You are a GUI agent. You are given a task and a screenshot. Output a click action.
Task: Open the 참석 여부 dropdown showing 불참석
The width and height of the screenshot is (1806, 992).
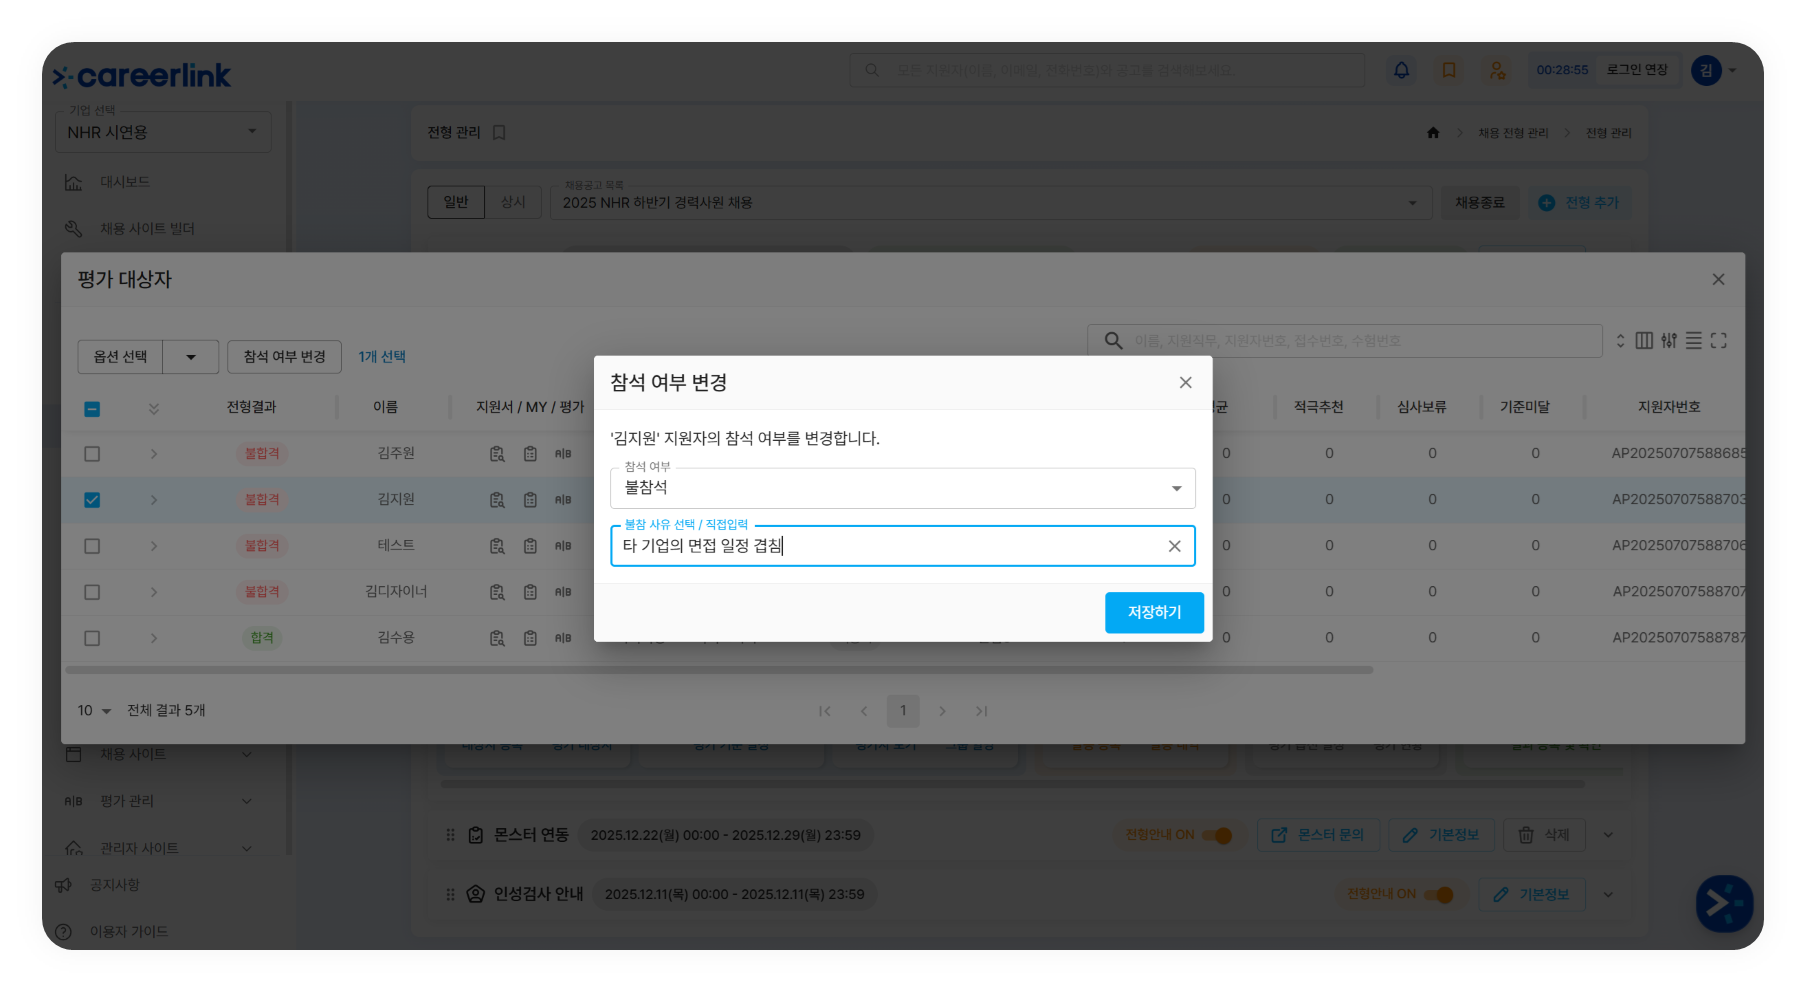(x=903, y=489)
